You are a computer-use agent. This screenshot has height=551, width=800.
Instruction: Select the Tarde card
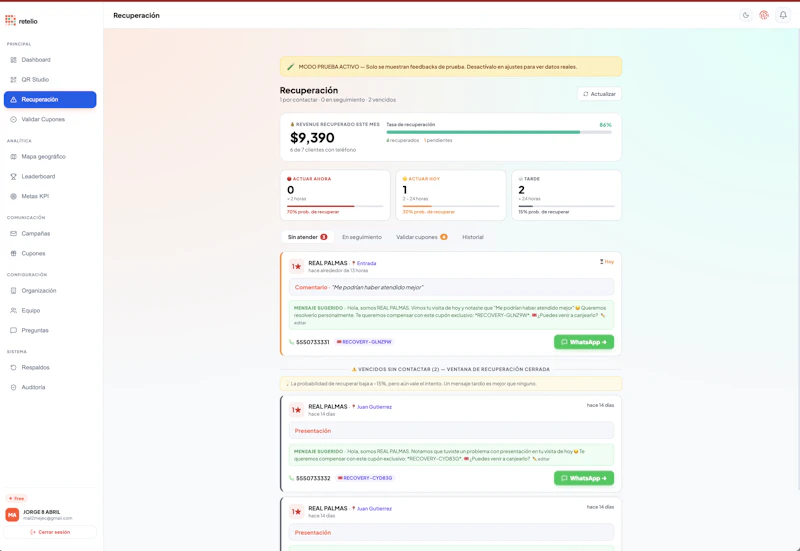[x=566, y=195]
